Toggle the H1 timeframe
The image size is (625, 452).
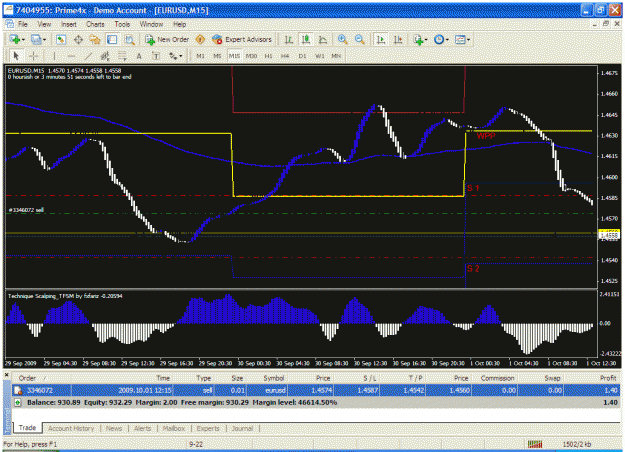coord(268,56)
